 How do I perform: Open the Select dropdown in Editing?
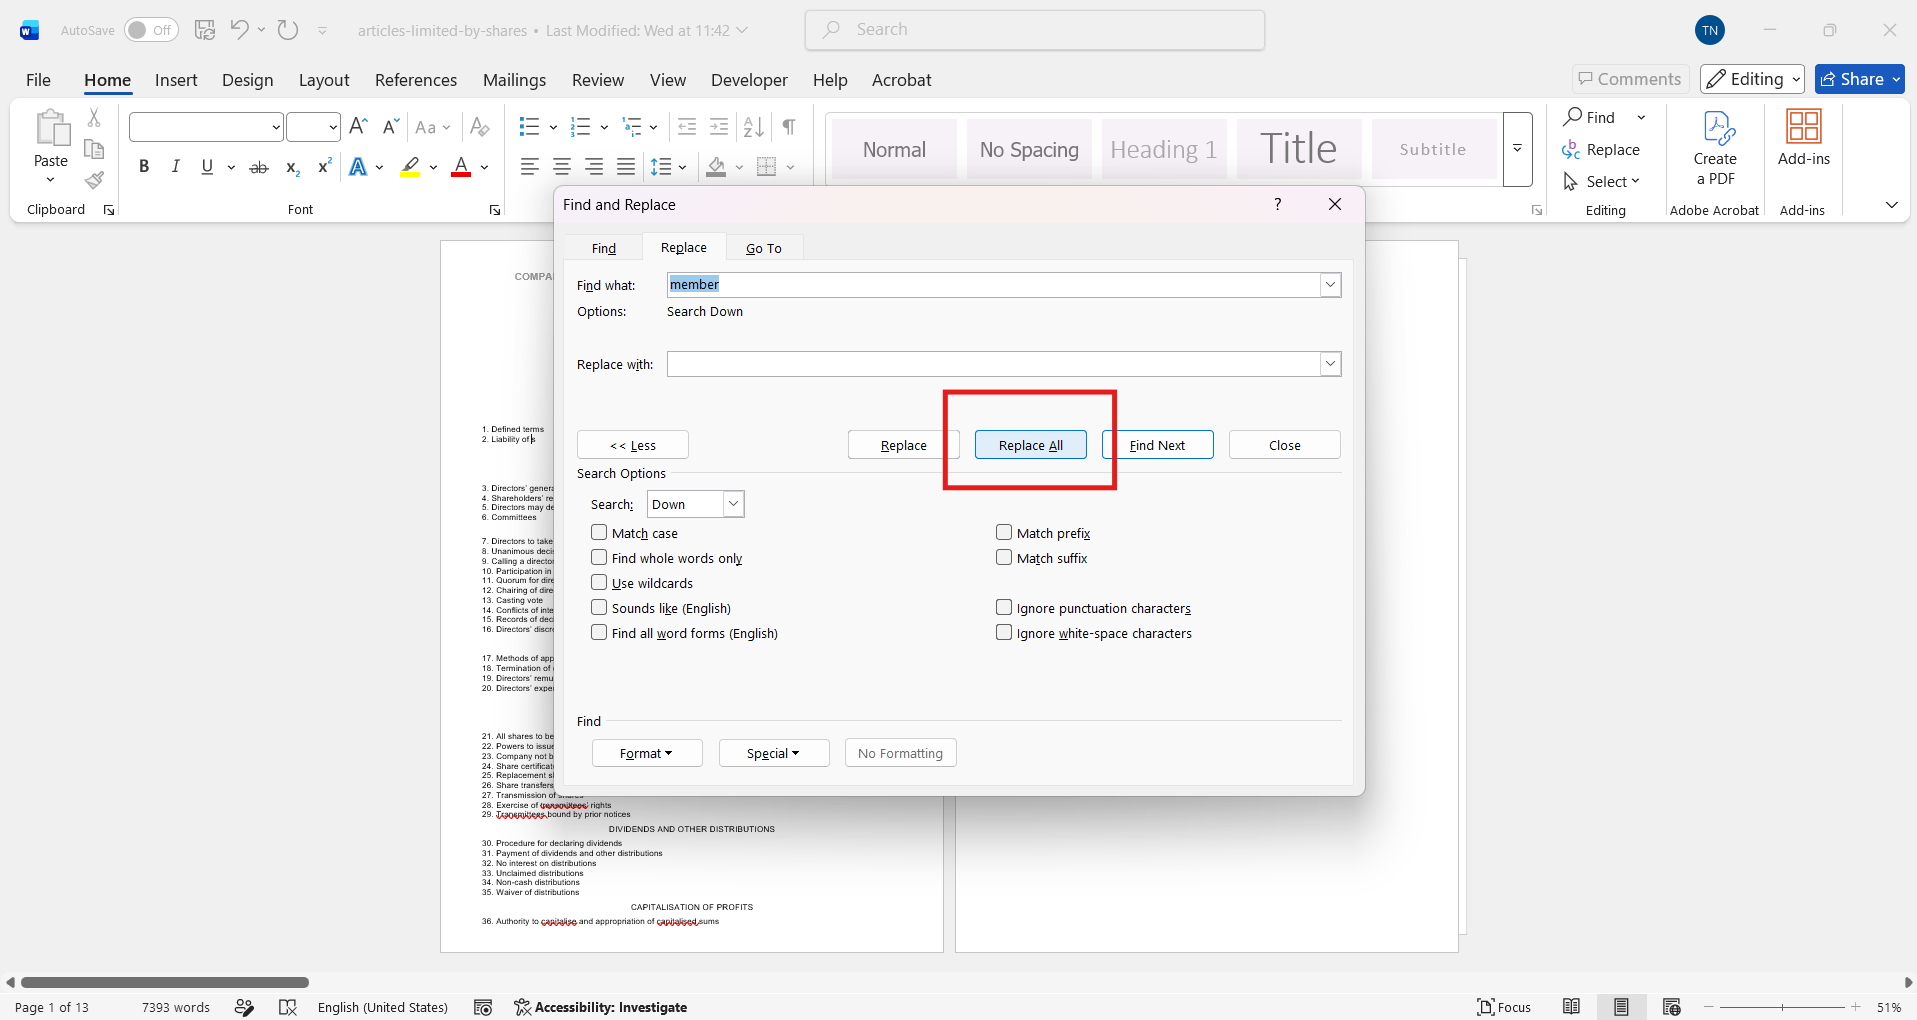point(1602,181)
